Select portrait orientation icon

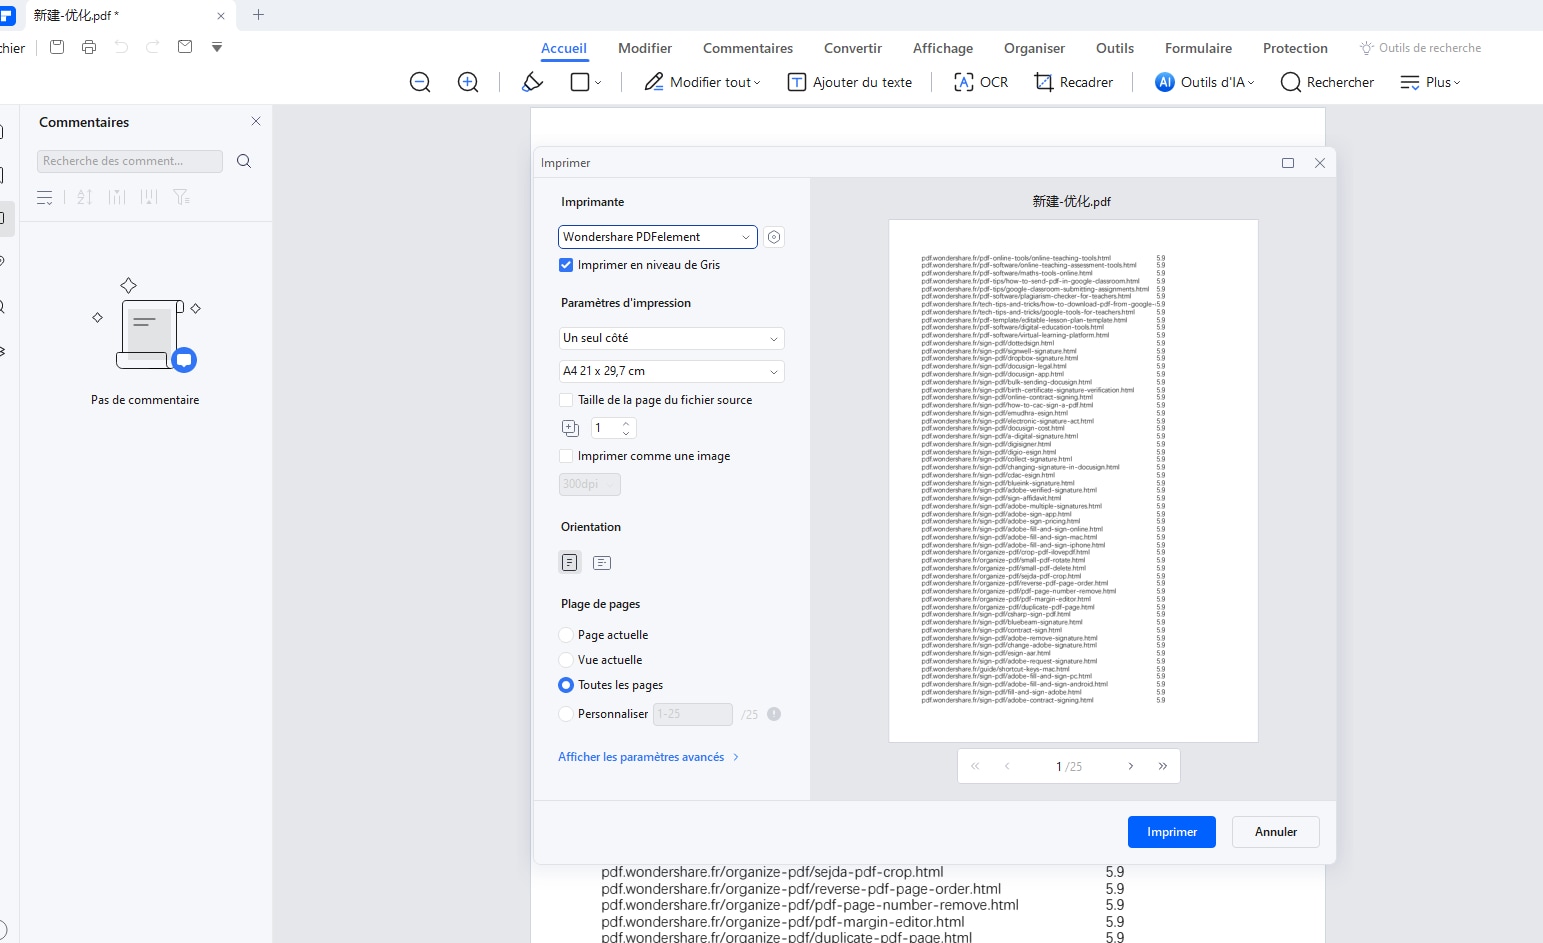point(570,562)
